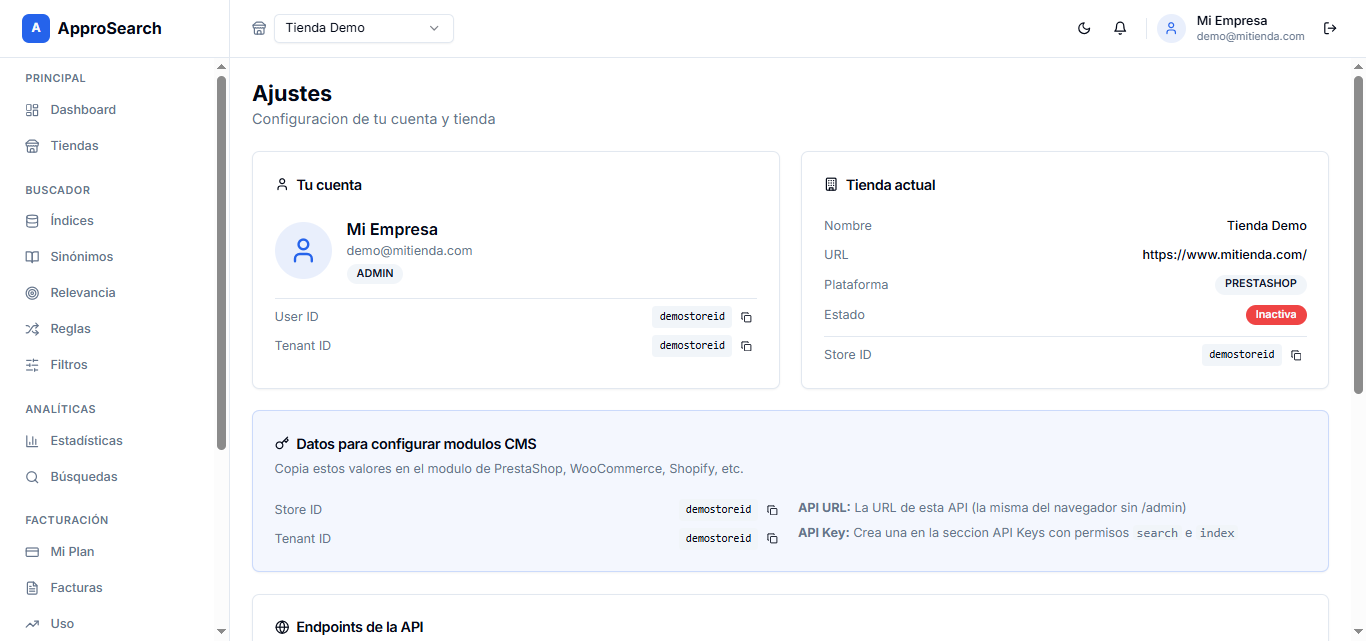
Task: Click the building icon beside Tienda actual
Action: 831,185
